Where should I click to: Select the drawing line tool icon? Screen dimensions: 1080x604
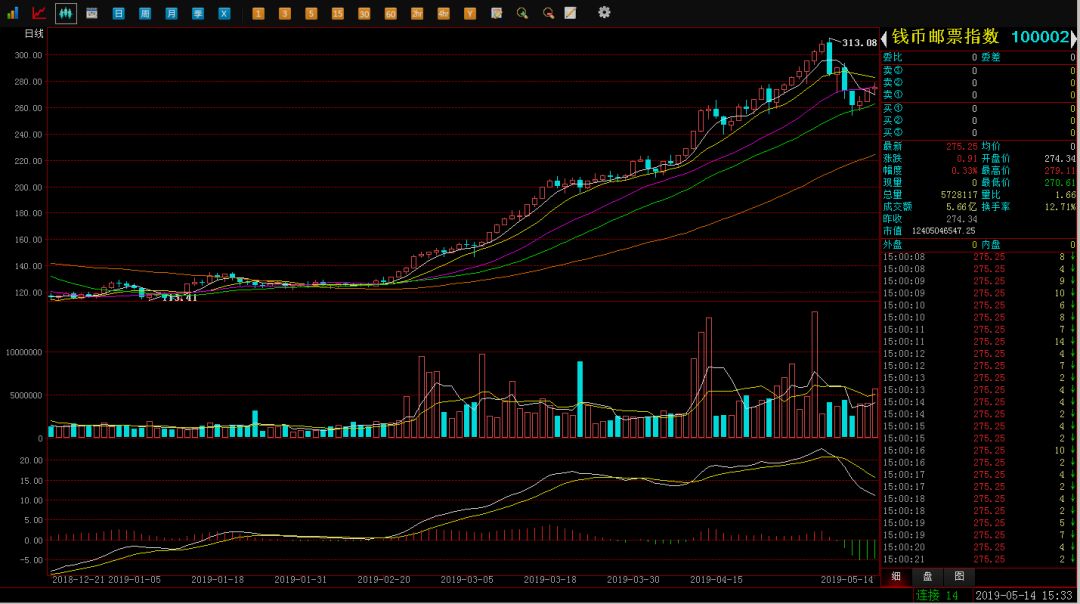tap(570, 13)
